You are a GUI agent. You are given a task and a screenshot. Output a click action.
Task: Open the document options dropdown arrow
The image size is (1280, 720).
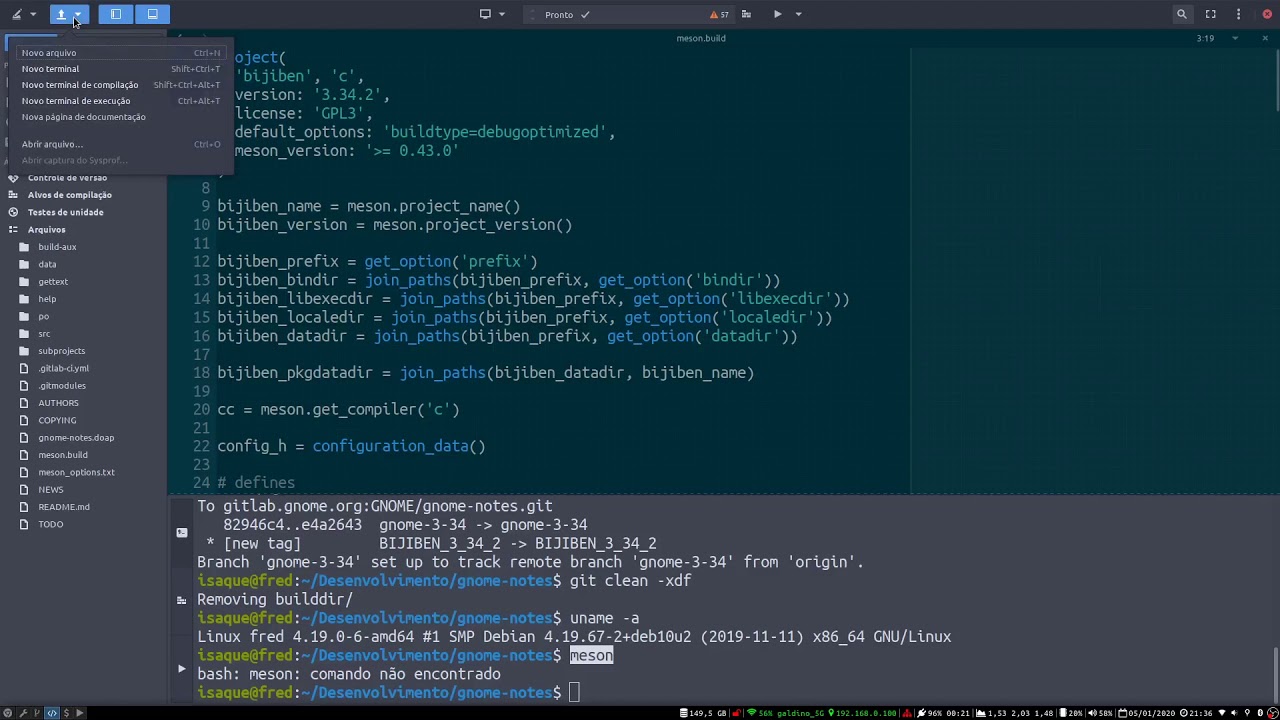[1235, 38]
